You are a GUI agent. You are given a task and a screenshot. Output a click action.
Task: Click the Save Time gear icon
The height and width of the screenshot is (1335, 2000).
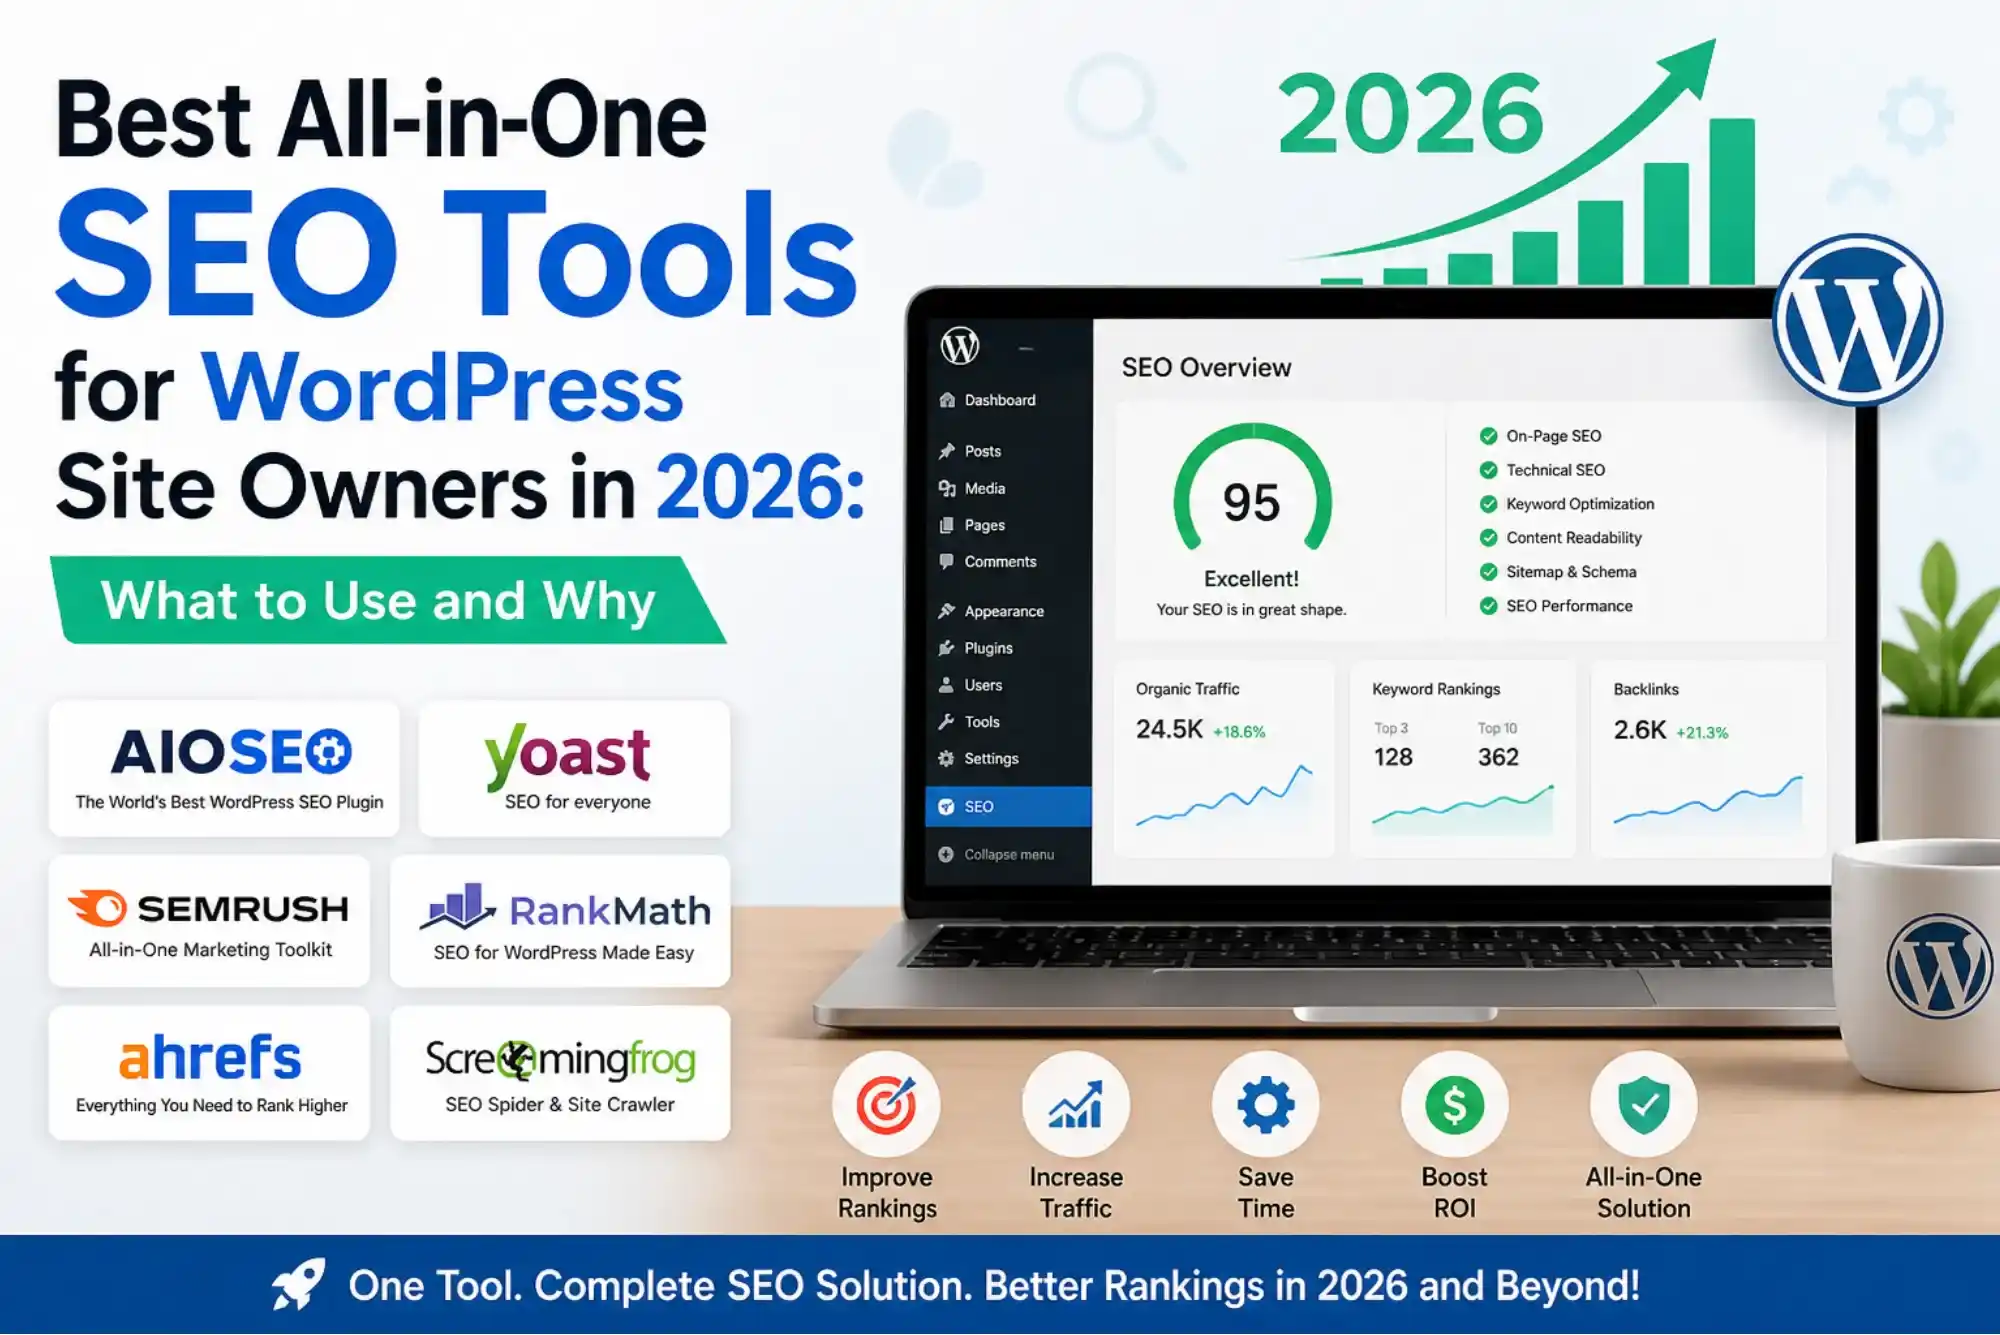(x=1265, y=1104)
